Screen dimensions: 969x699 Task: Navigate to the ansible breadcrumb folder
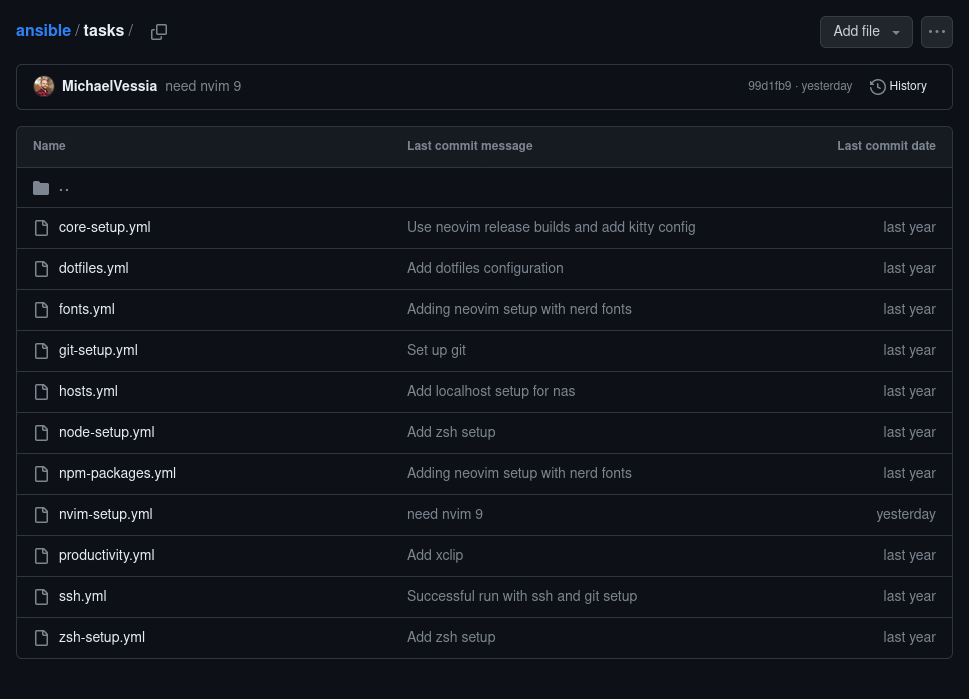(x=43, y=31)
